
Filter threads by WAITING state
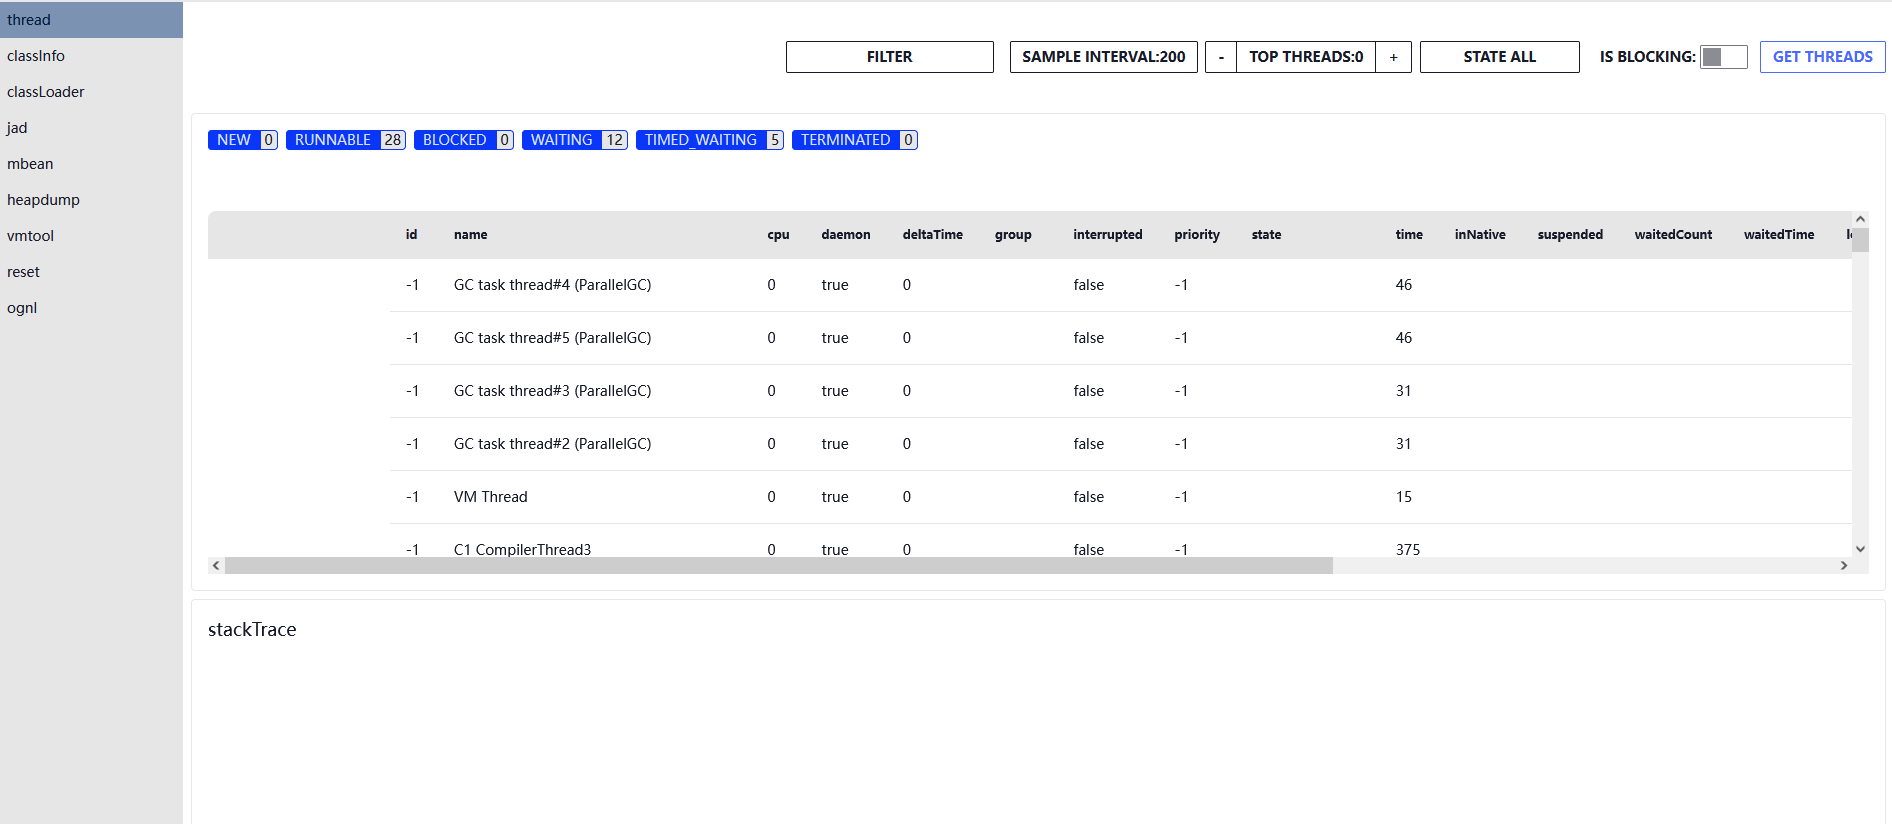click(575, 140)
